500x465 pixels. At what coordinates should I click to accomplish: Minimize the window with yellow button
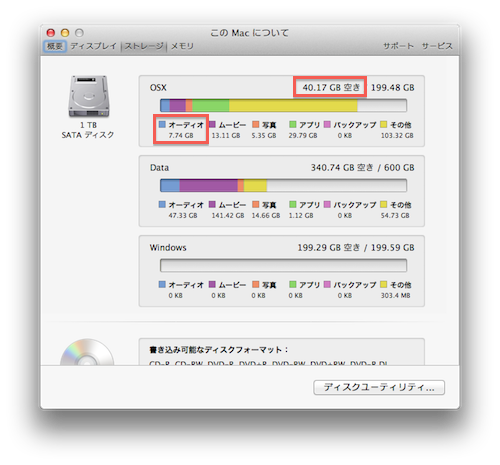click(65, 33)
